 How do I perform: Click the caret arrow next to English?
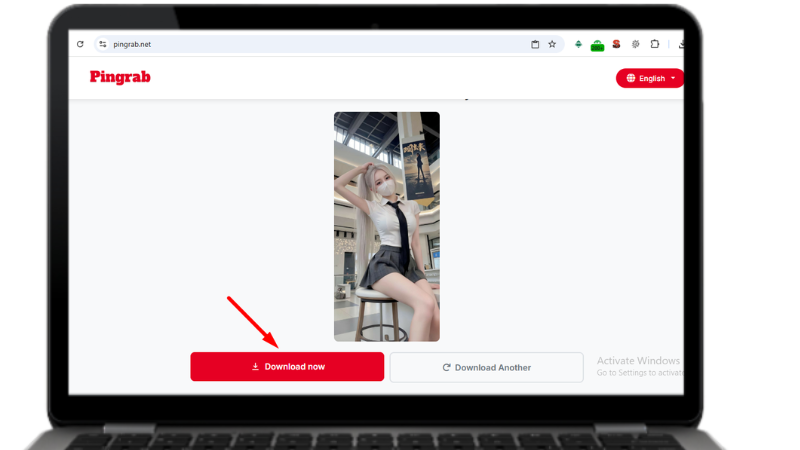pyautogui.click(x=673, y=78)
